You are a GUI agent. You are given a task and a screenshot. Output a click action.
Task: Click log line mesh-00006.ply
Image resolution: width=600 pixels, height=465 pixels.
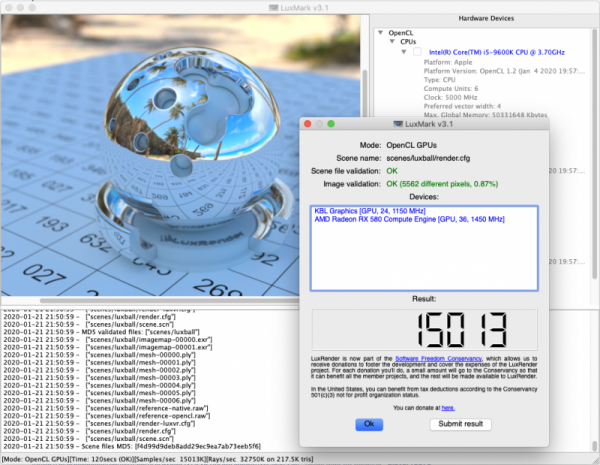pos(99,401)
